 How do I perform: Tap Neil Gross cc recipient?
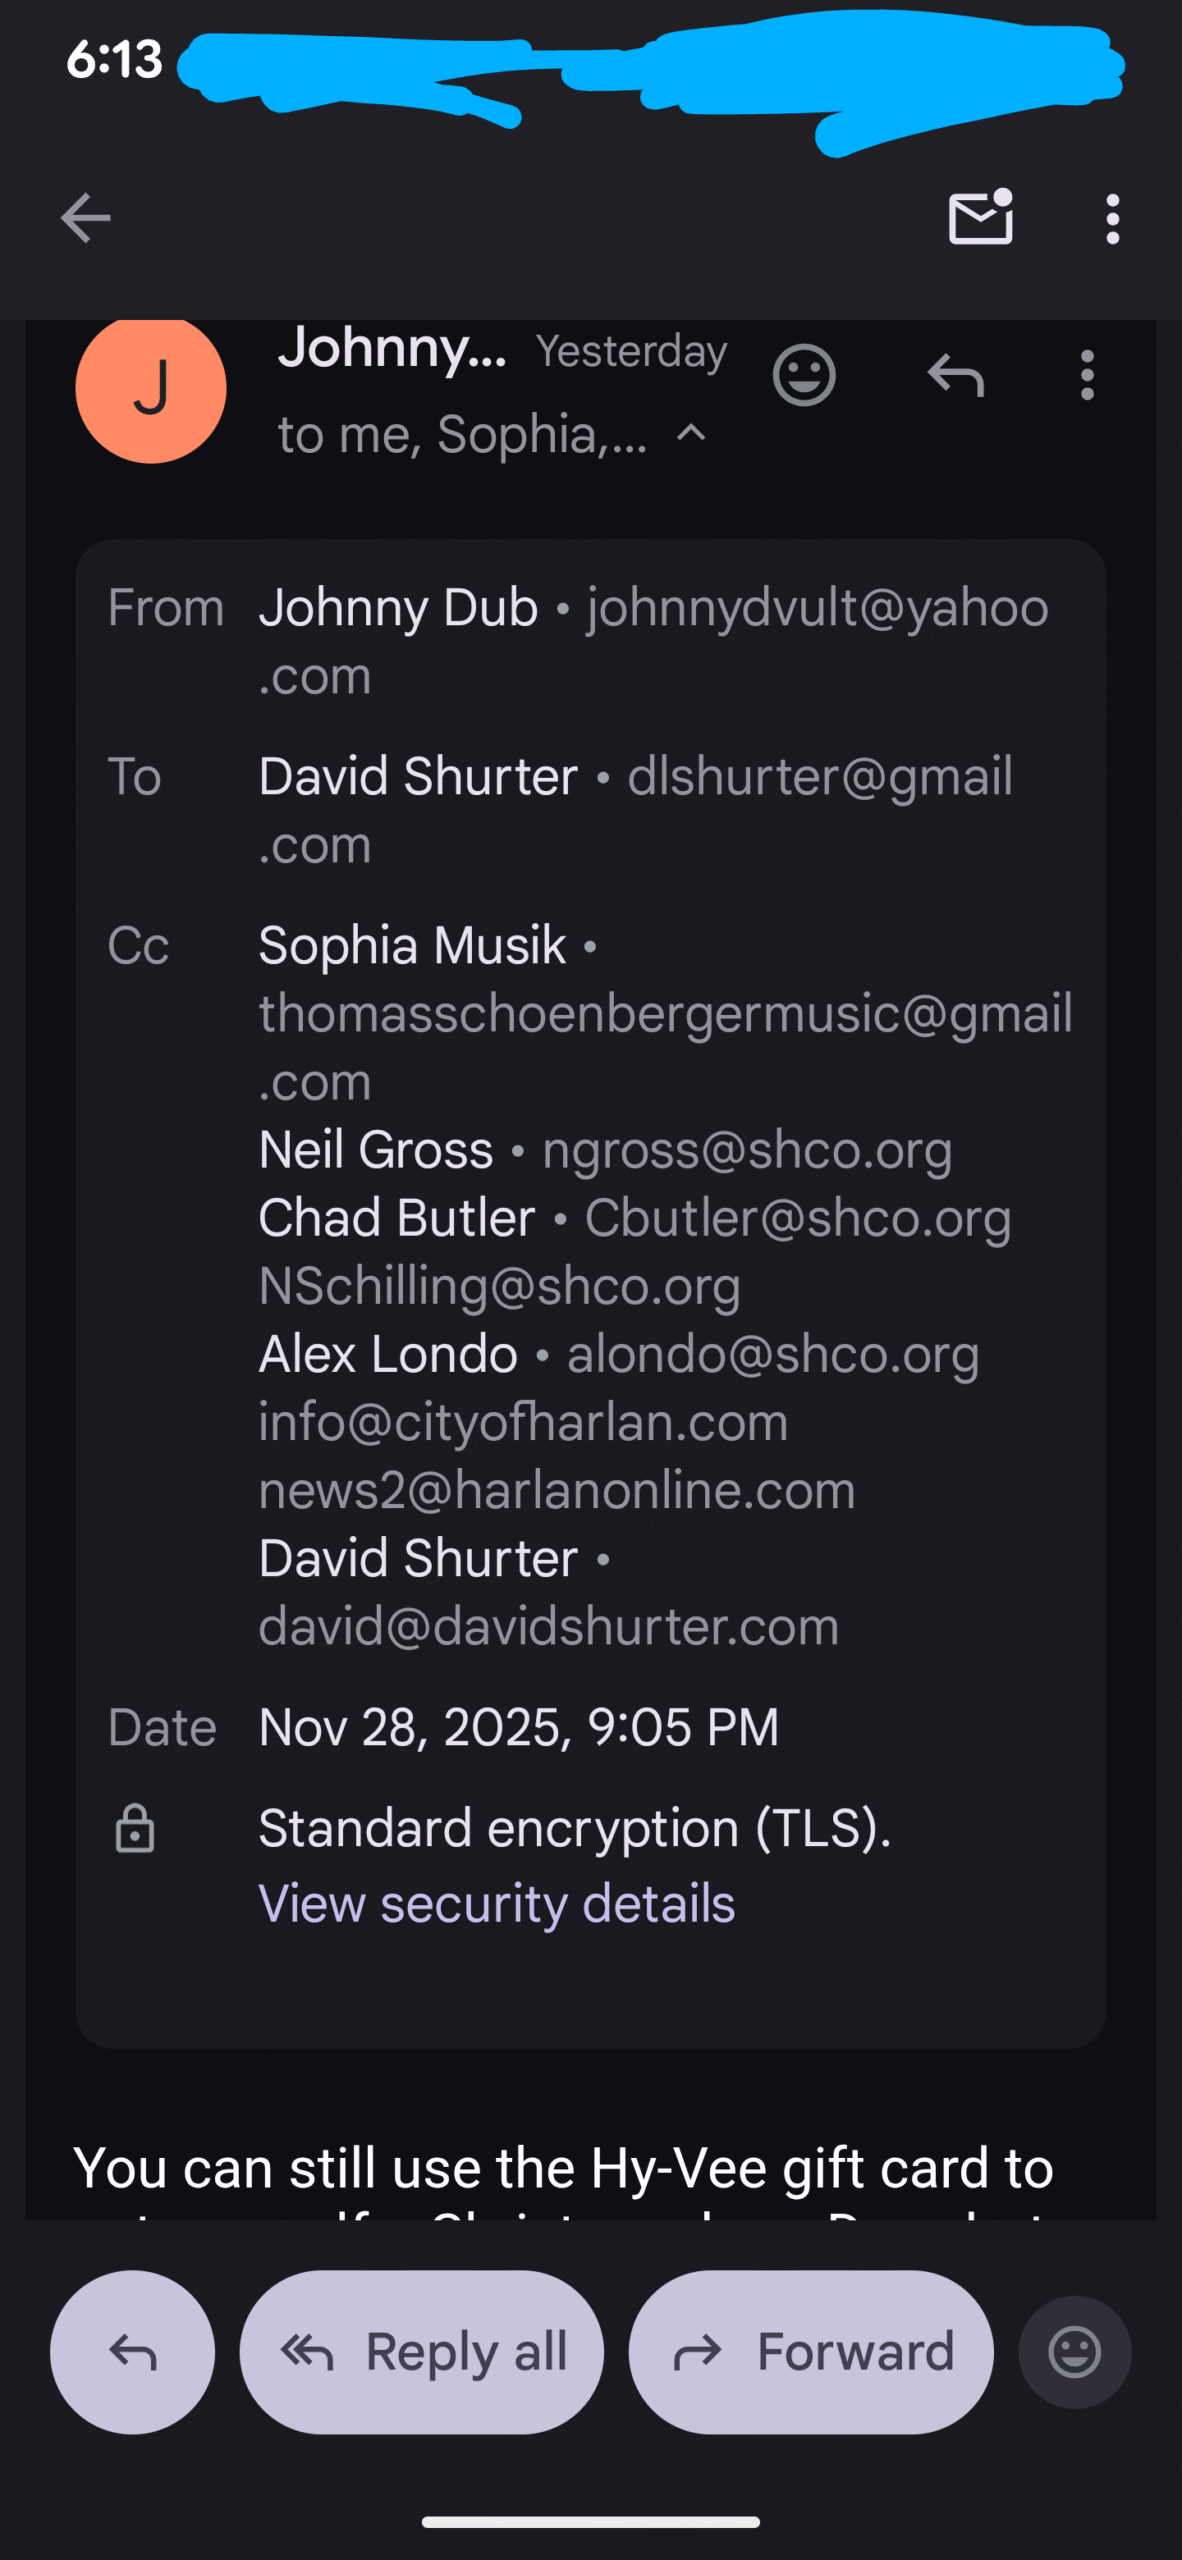(376, 1150)
